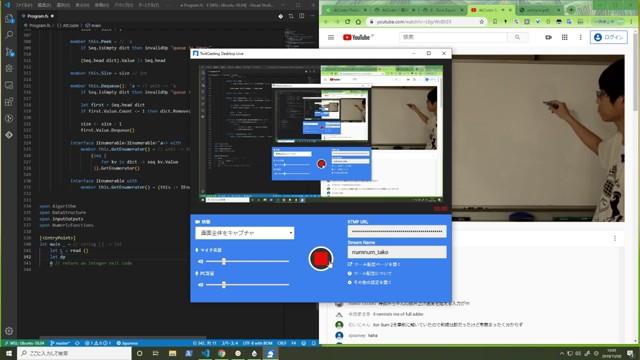
Task: Open Manage gear icon in VS Code
Action: [9, 331]
